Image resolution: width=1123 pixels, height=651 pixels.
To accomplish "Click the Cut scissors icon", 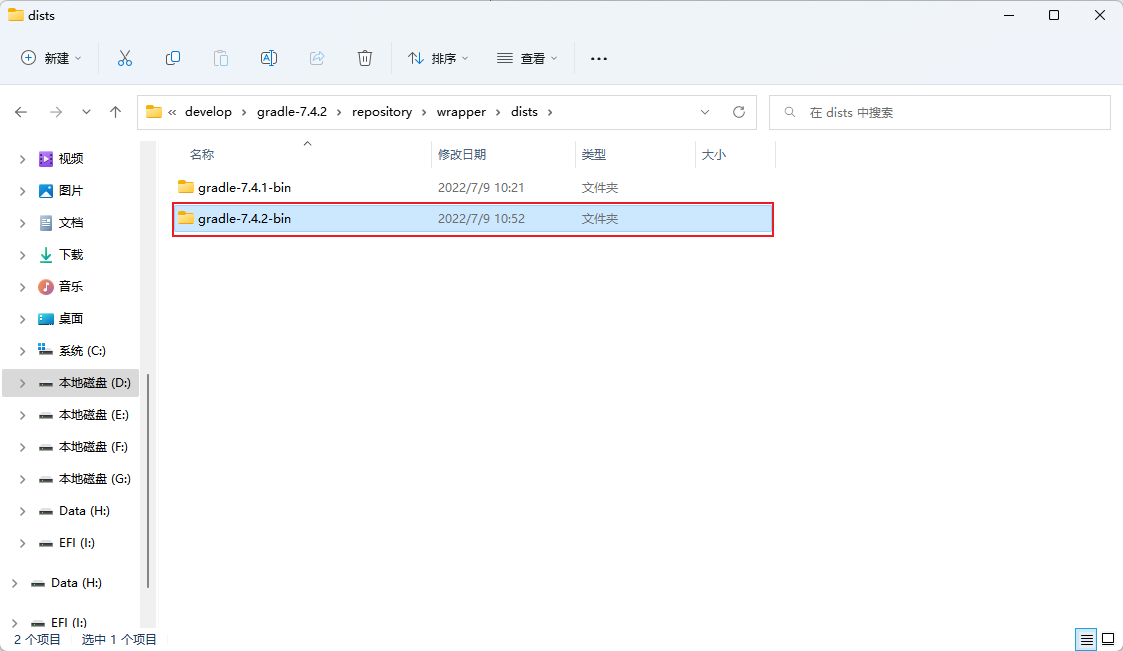I will 125,58.
